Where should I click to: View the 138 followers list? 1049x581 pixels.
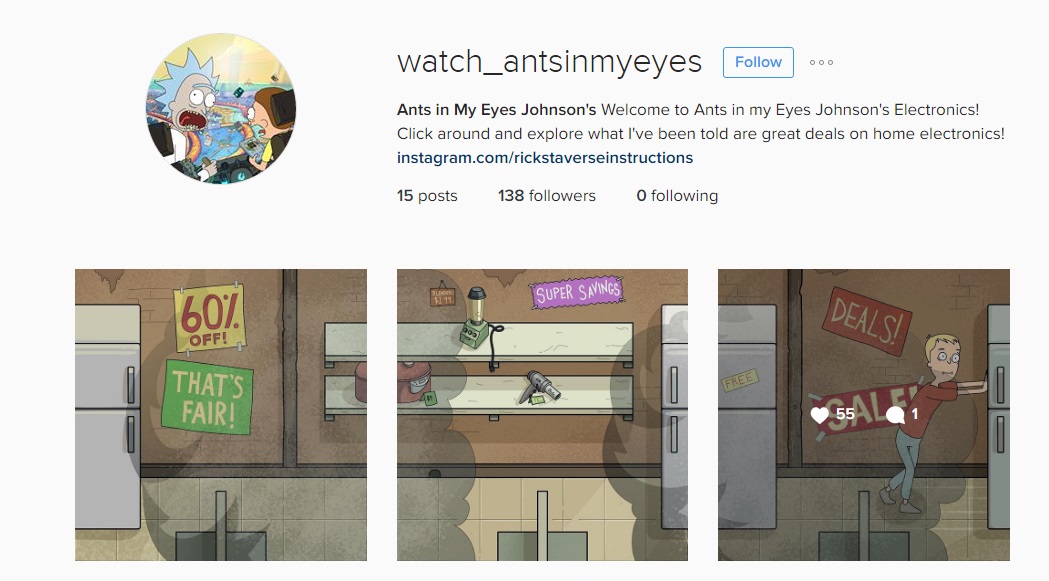click(x=547, y=195)
